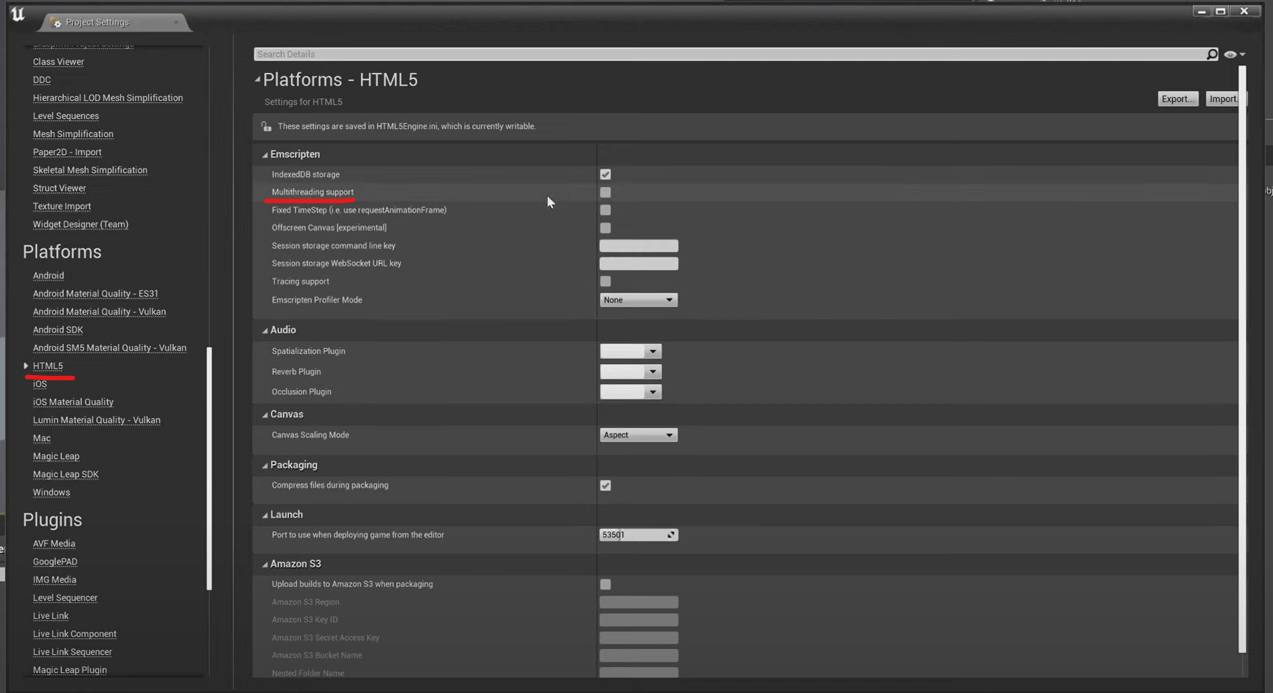
Task: Click the Export button
Action: [x=1177, y=99]
